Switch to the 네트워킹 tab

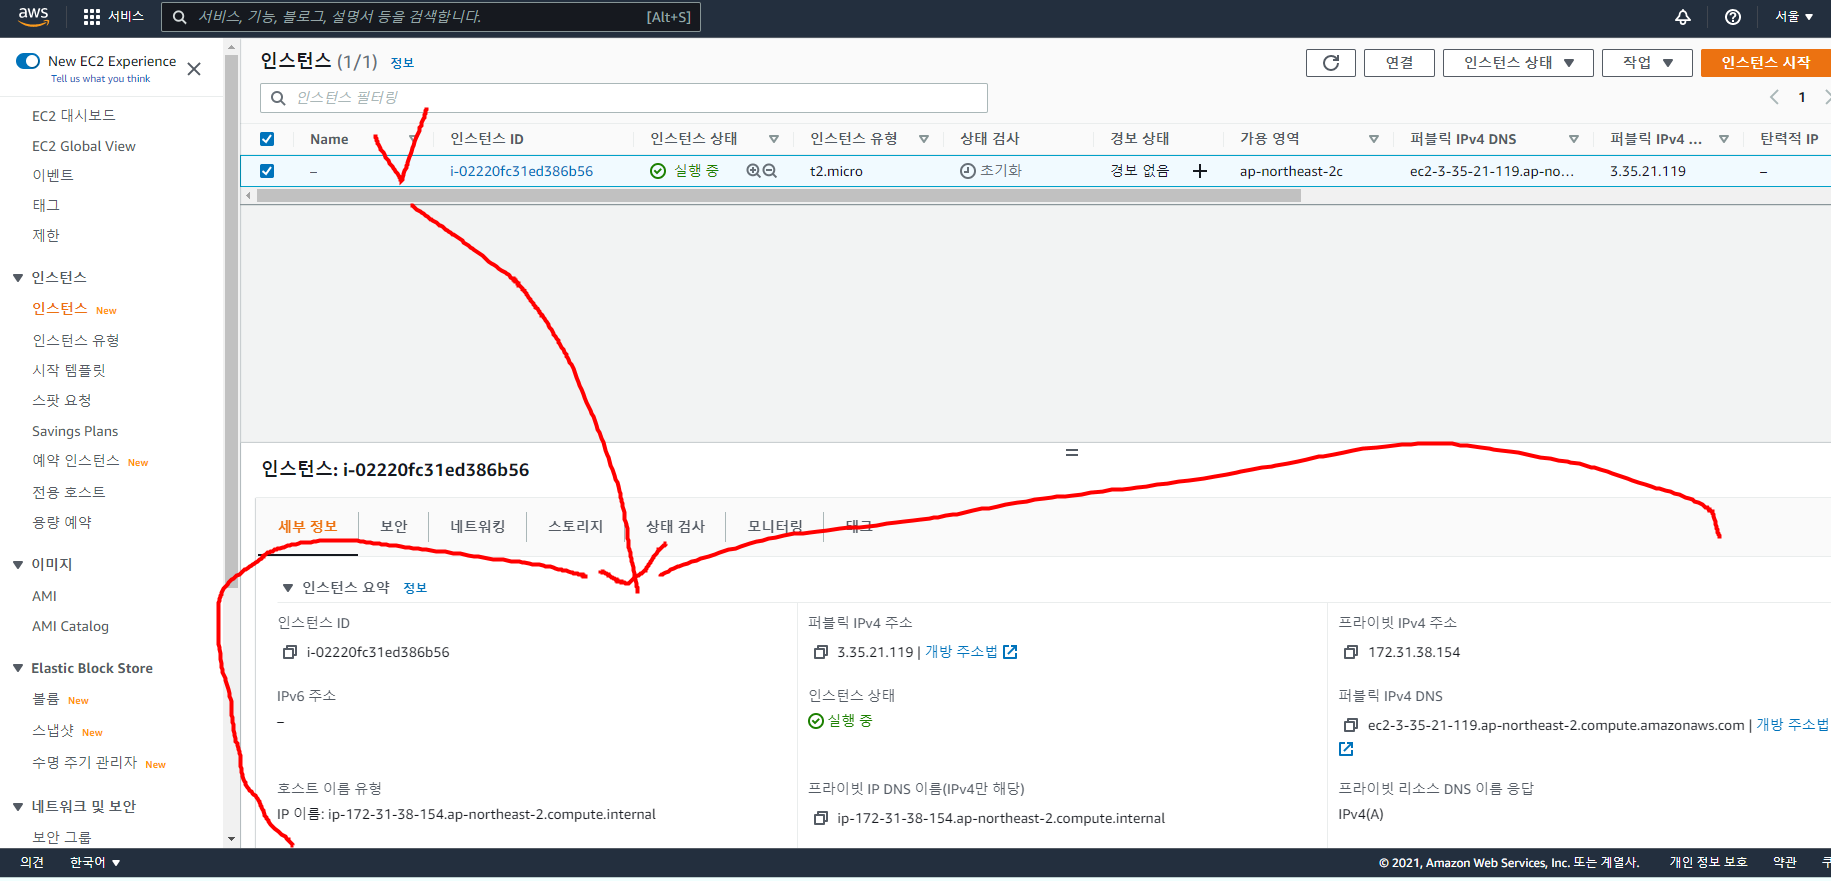click(x=478, y=526)
